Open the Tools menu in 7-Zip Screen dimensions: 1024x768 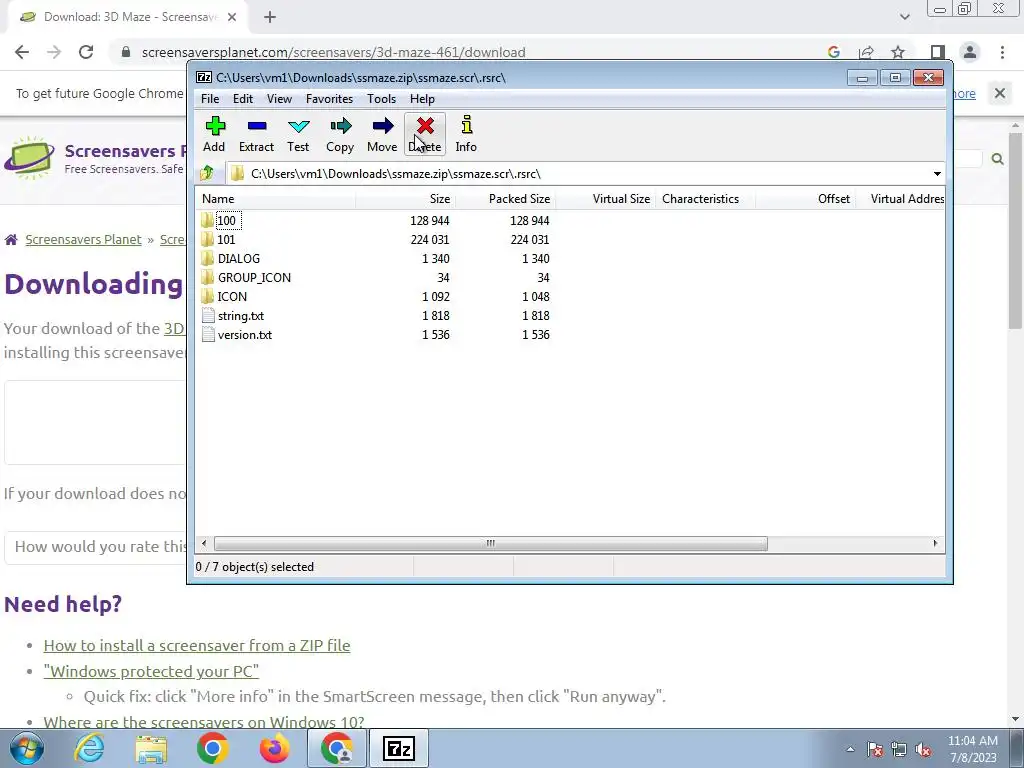381,99
